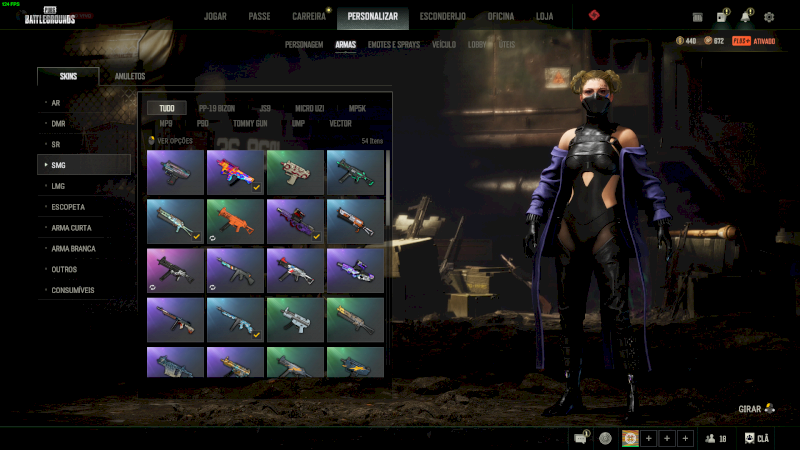
Task: Select the DMR weapon category
Action: pos(84,123)
